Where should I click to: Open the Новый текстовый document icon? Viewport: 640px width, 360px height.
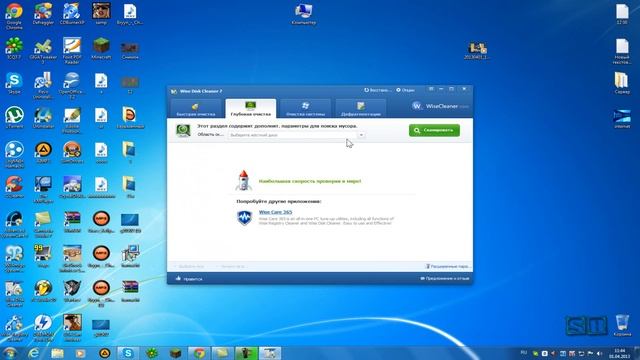(x=622, y=51)
